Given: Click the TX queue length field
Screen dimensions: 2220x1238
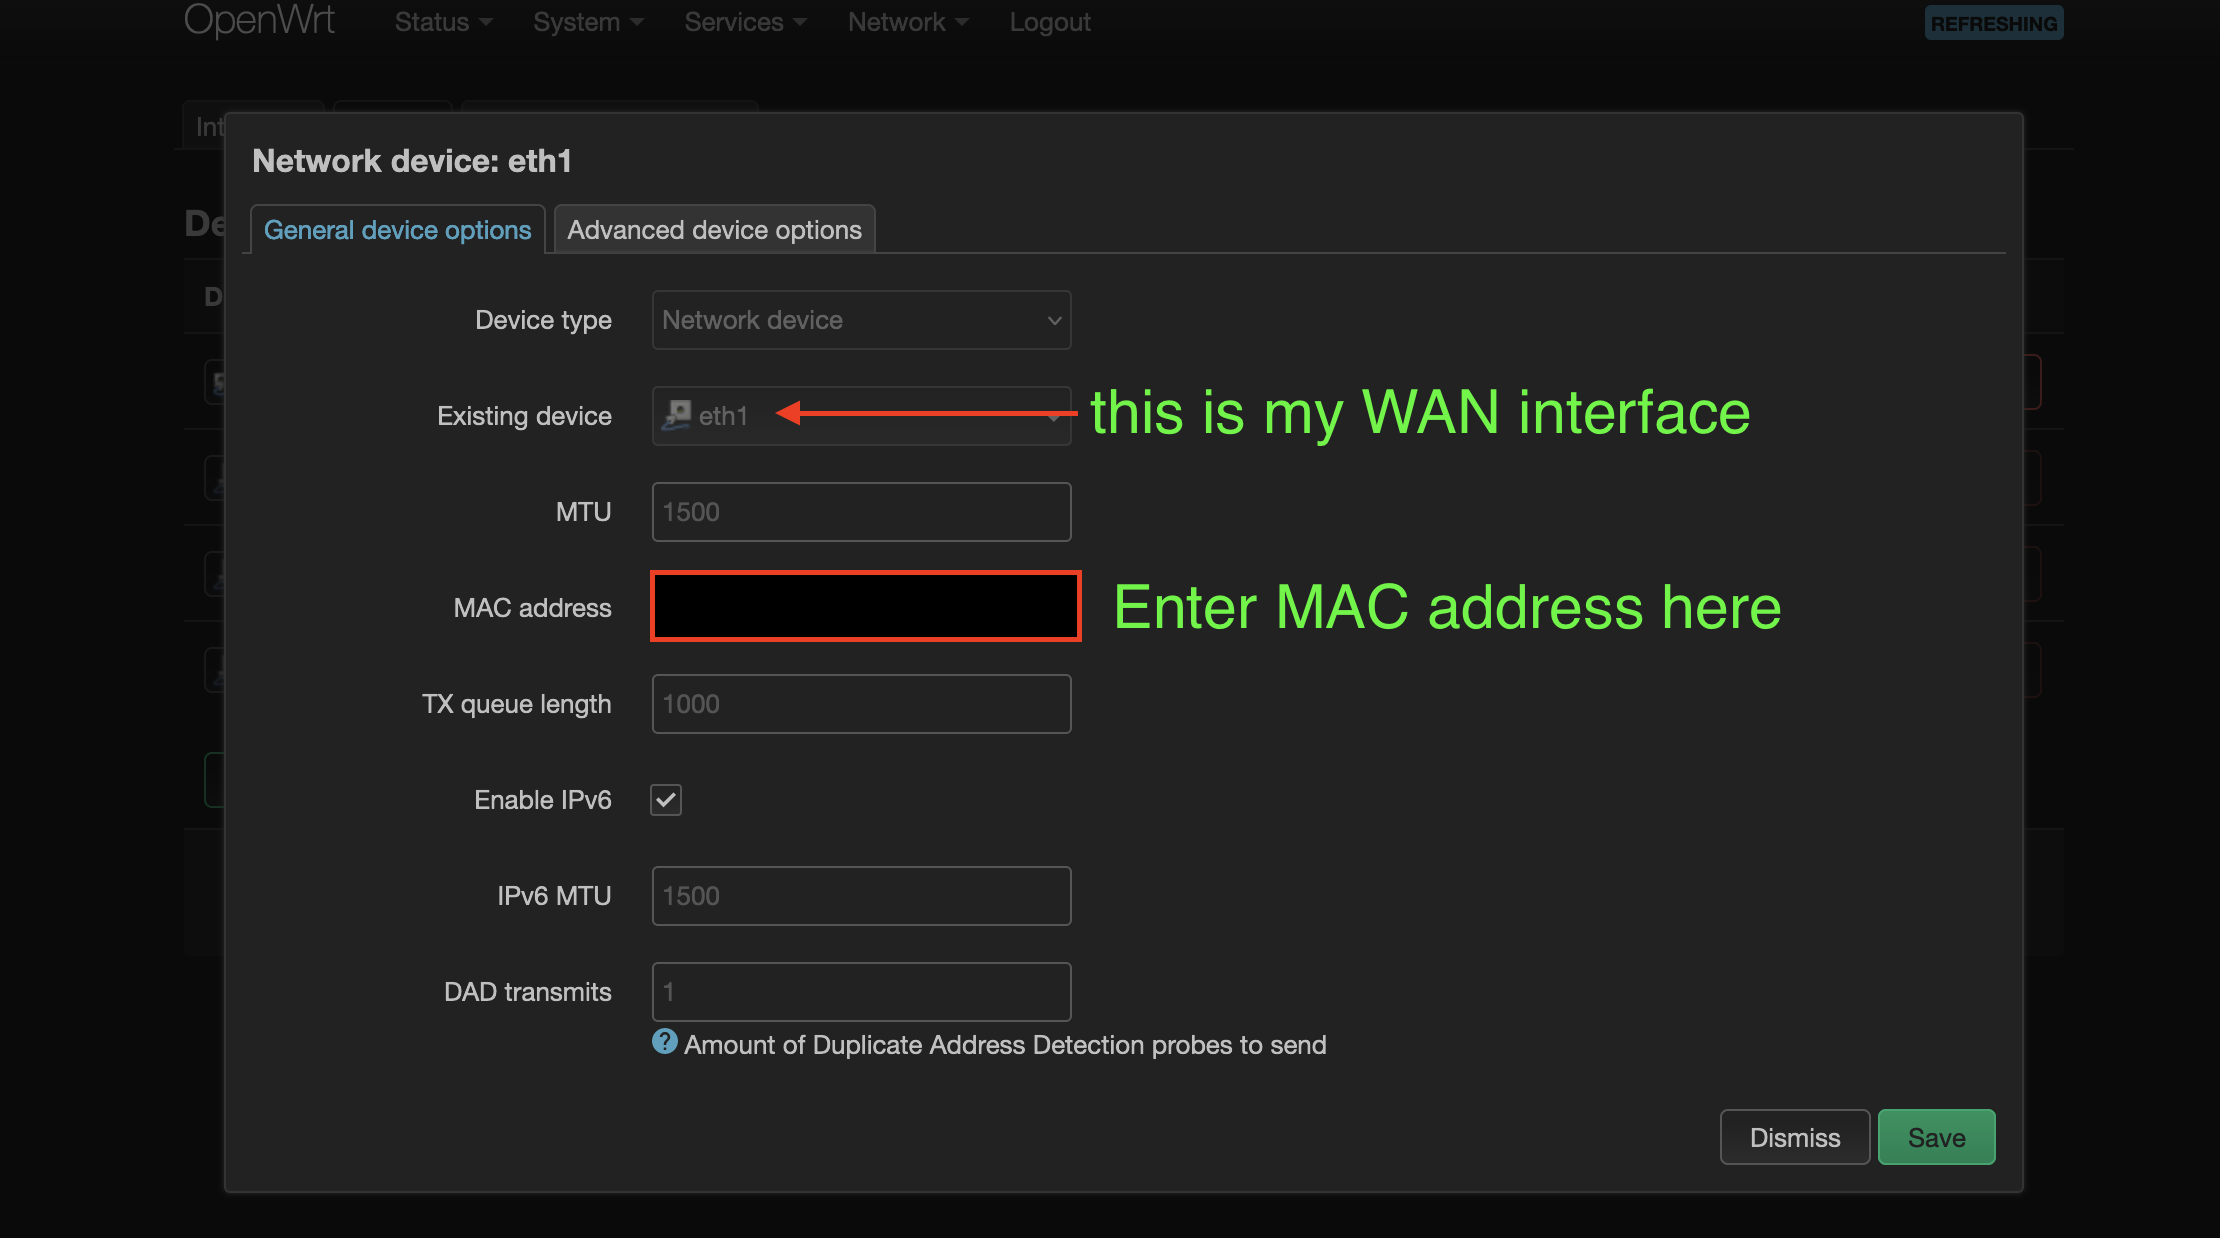Looking at the screenshot, I should [x=861, y=704].
